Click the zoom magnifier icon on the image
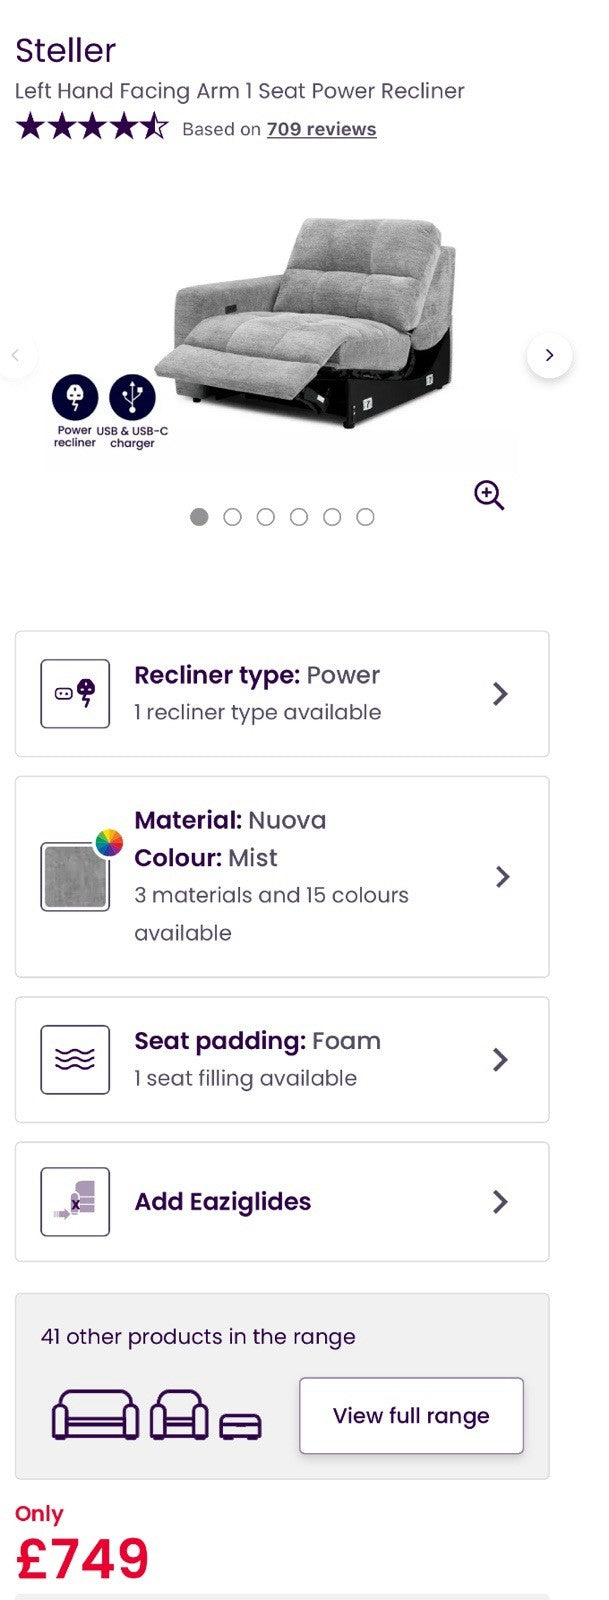The width and height of the screenshot is (609, 1600). pos(489,495)
